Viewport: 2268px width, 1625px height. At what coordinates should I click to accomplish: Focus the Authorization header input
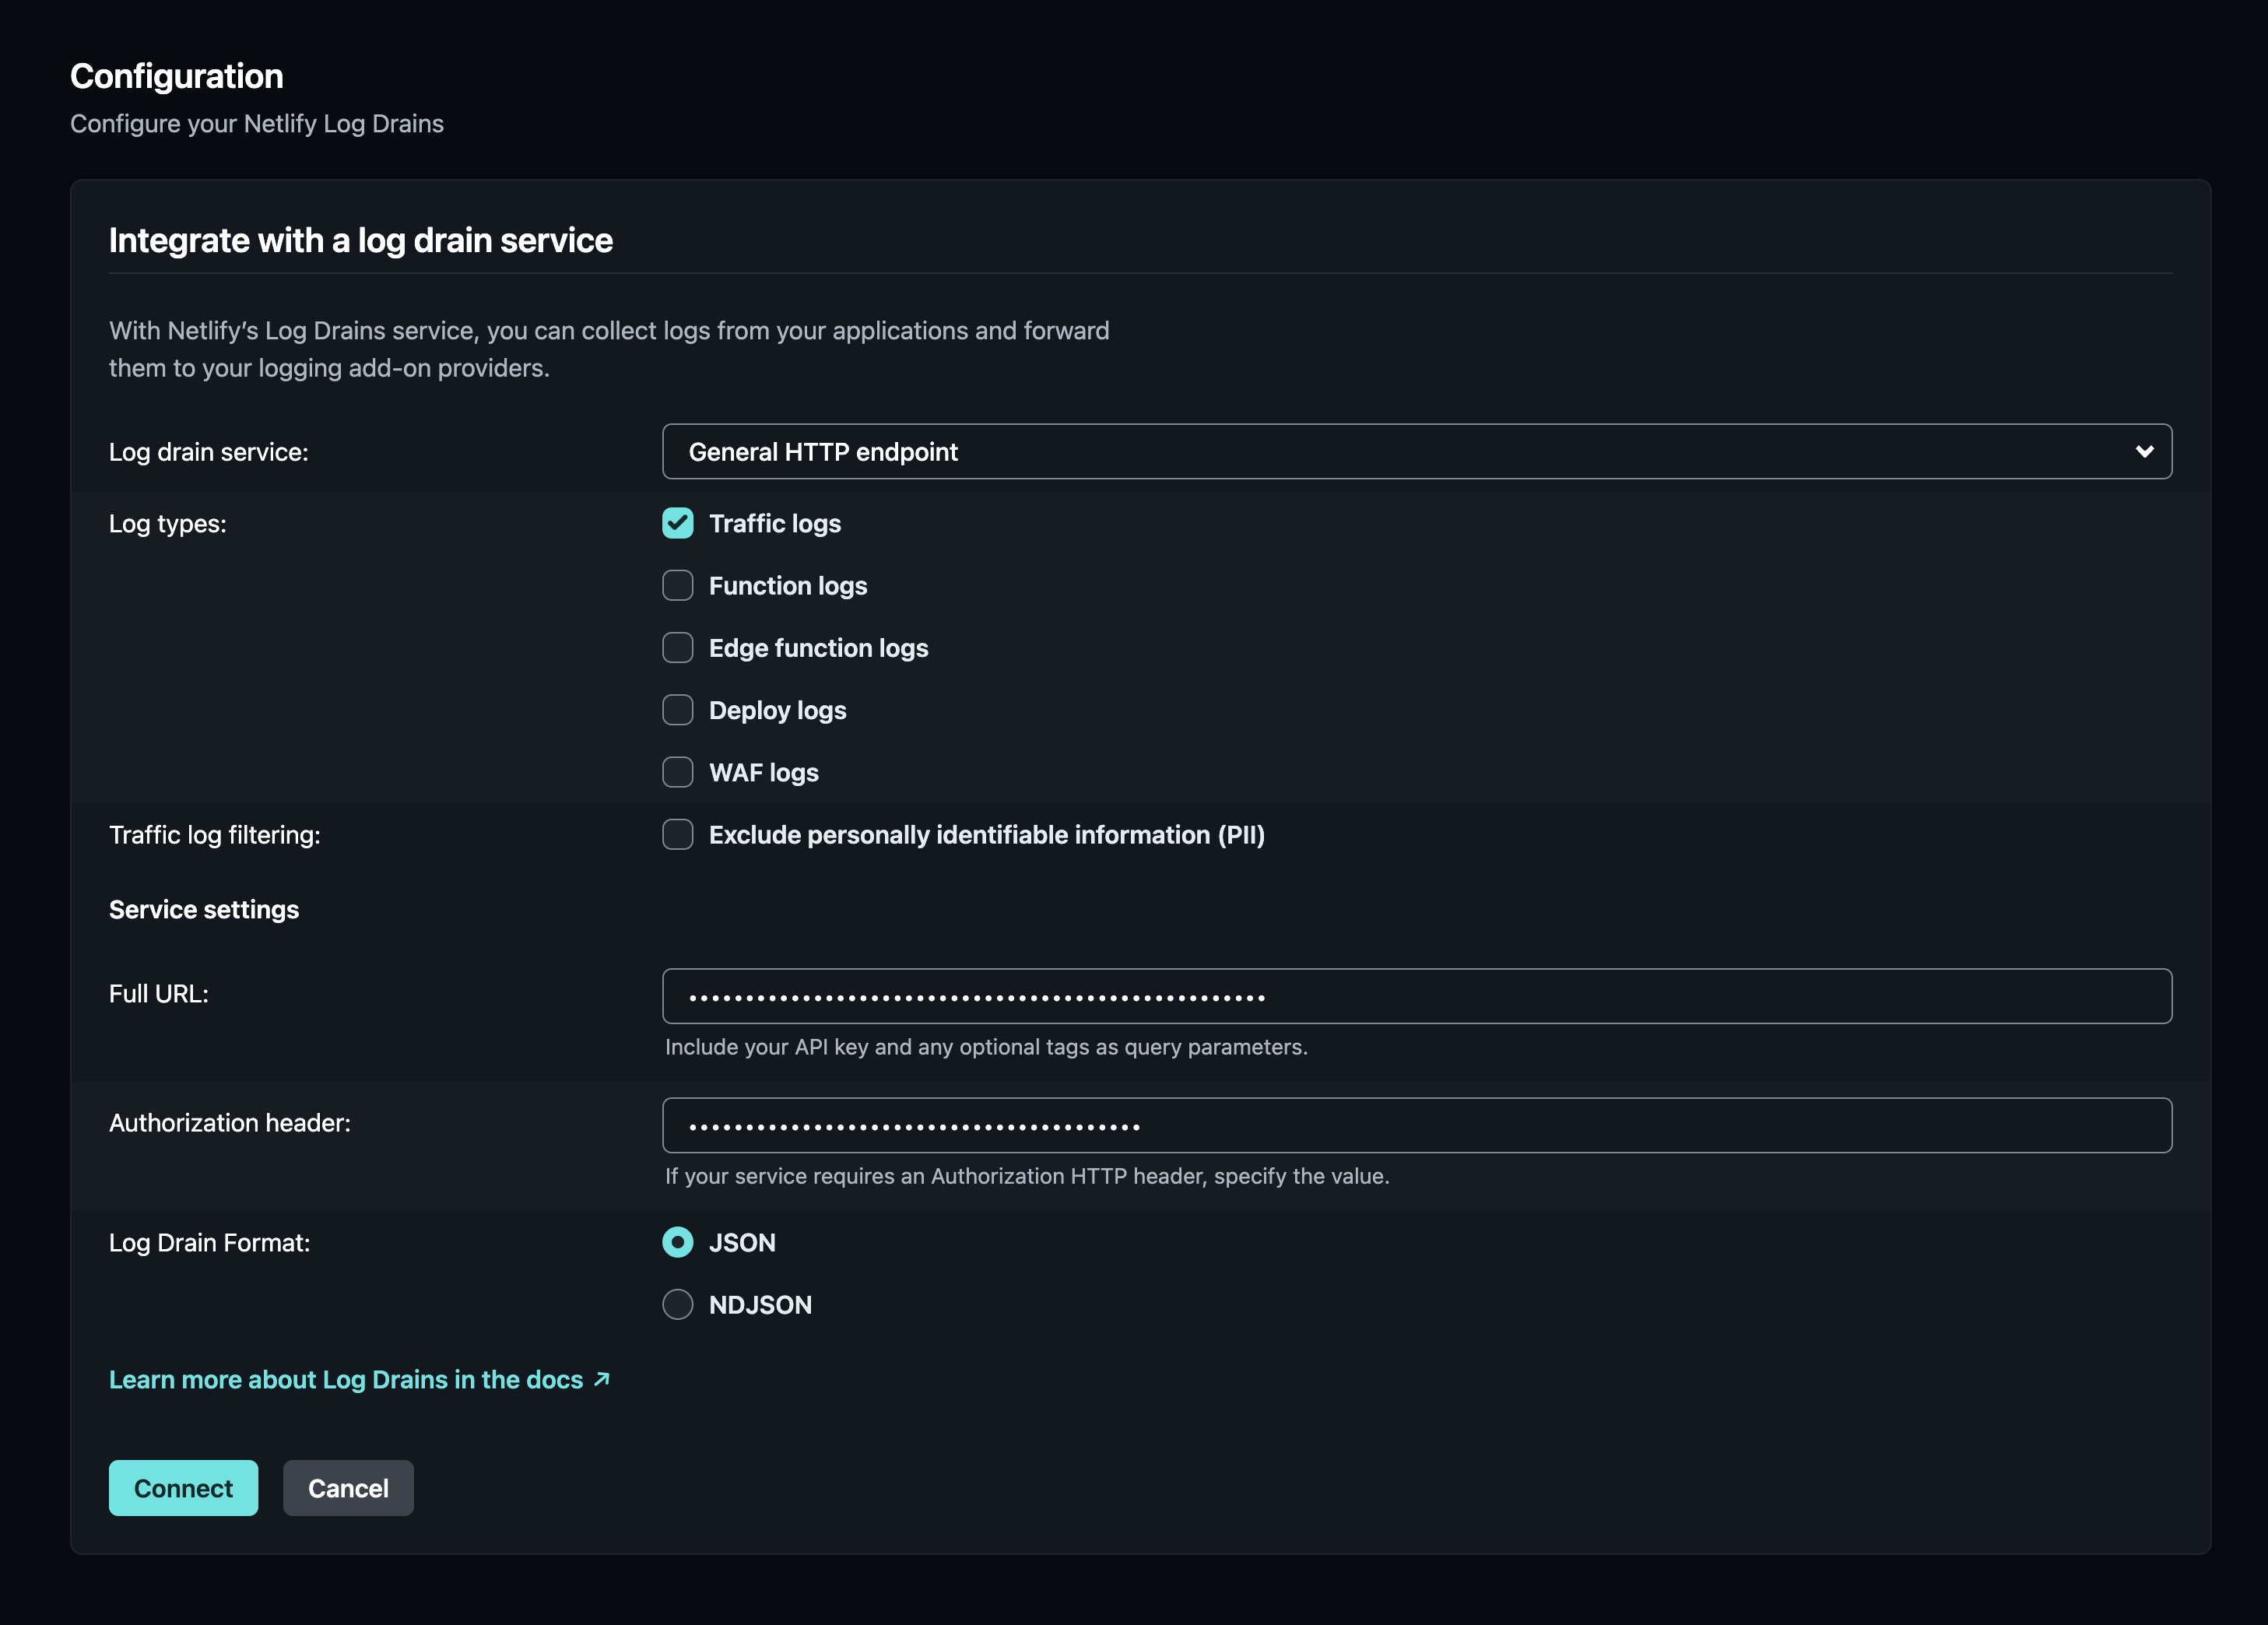point(1415,1124)
